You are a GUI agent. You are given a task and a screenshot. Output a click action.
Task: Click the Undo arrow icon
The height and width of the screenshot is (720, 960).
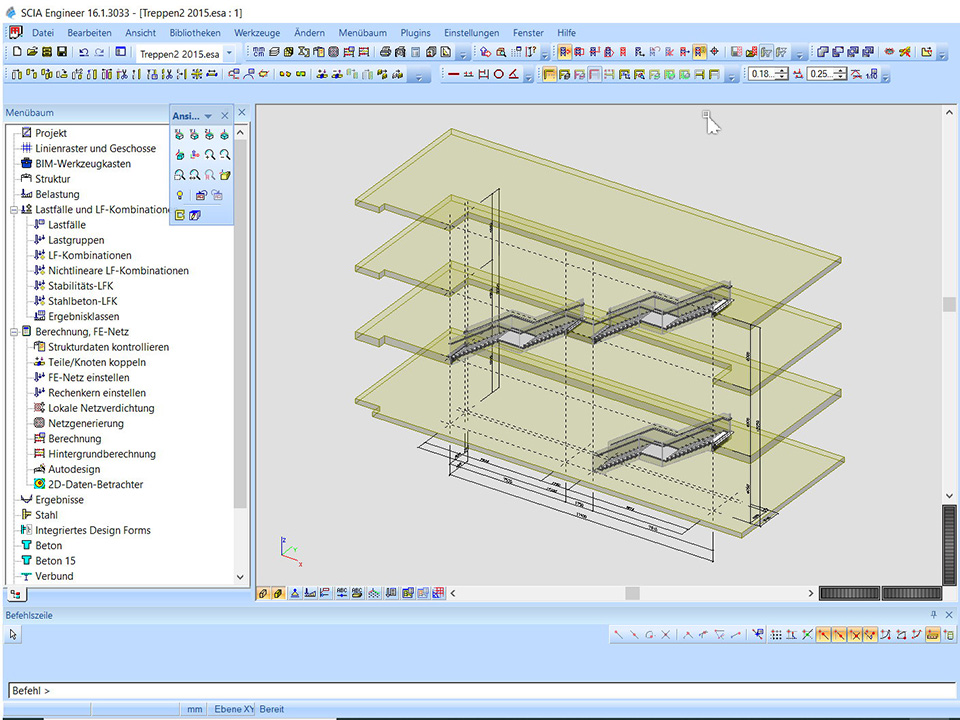83,52
